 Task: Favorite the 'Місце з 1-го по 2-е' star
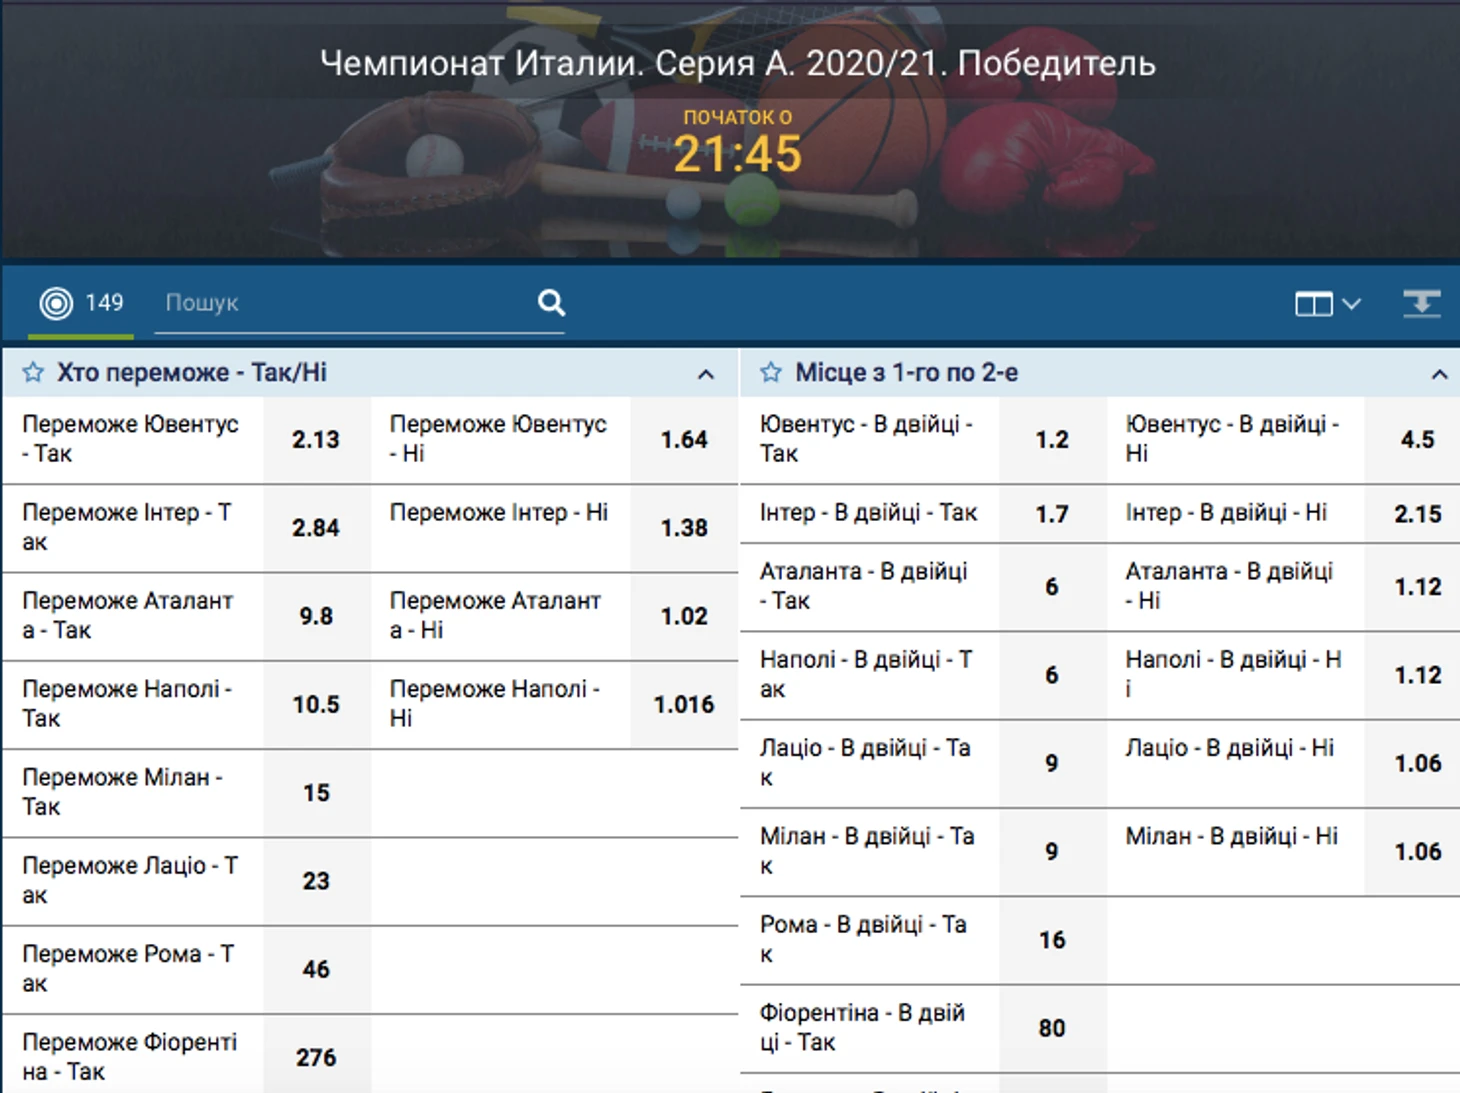click(x=770, y=372)
